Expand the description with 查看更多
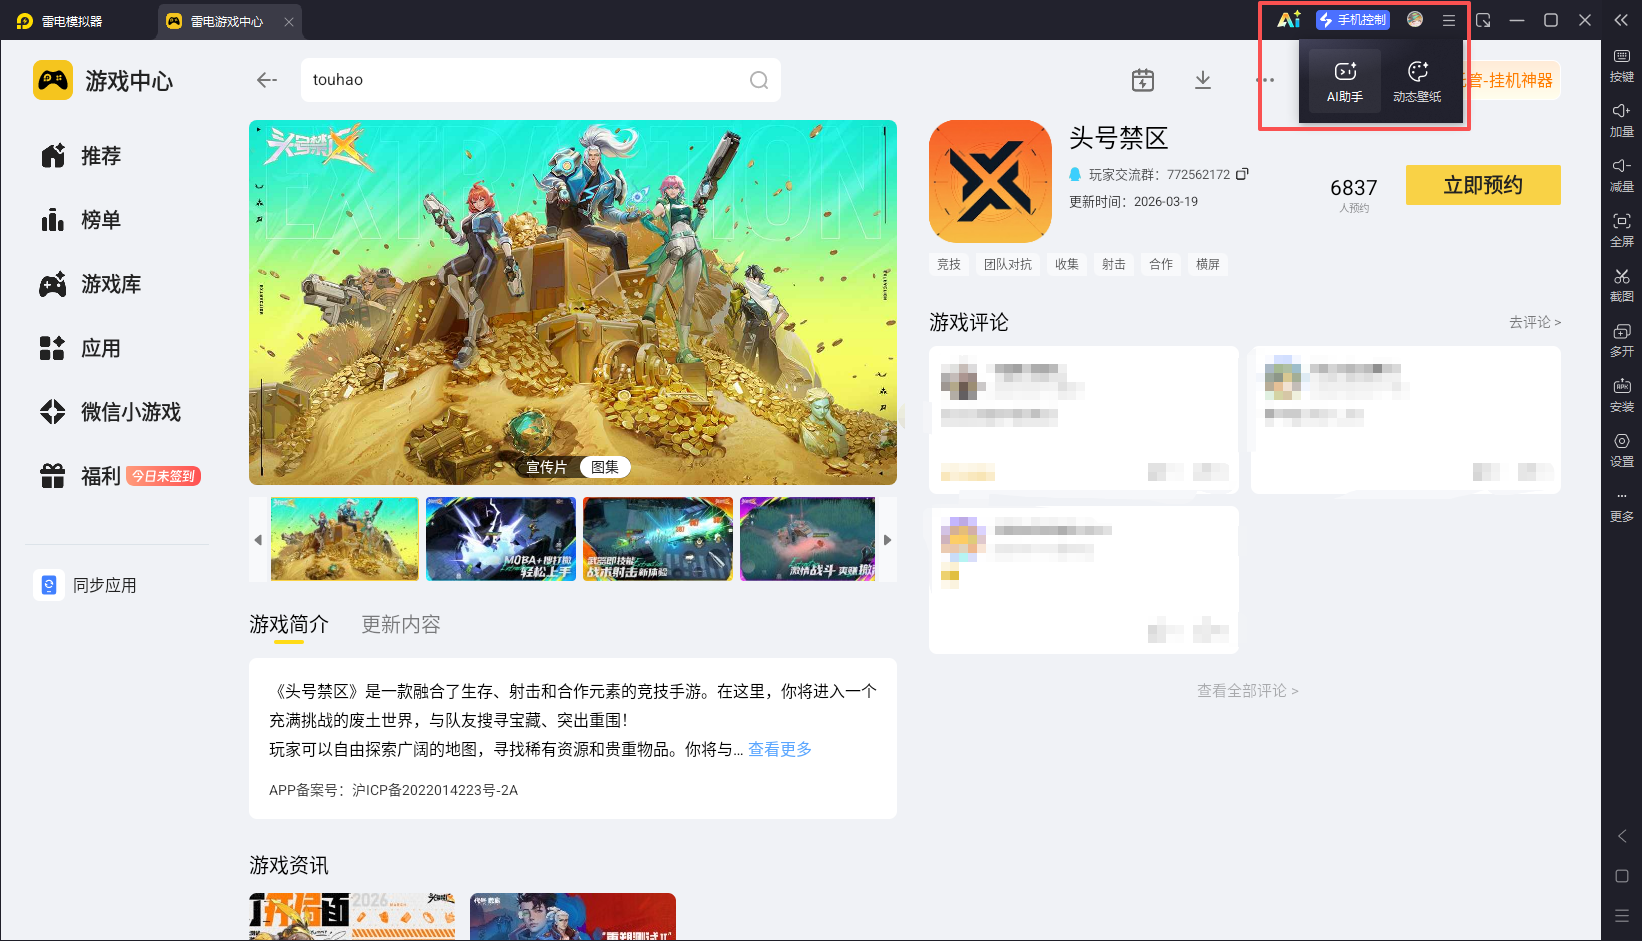 (780, 749)
